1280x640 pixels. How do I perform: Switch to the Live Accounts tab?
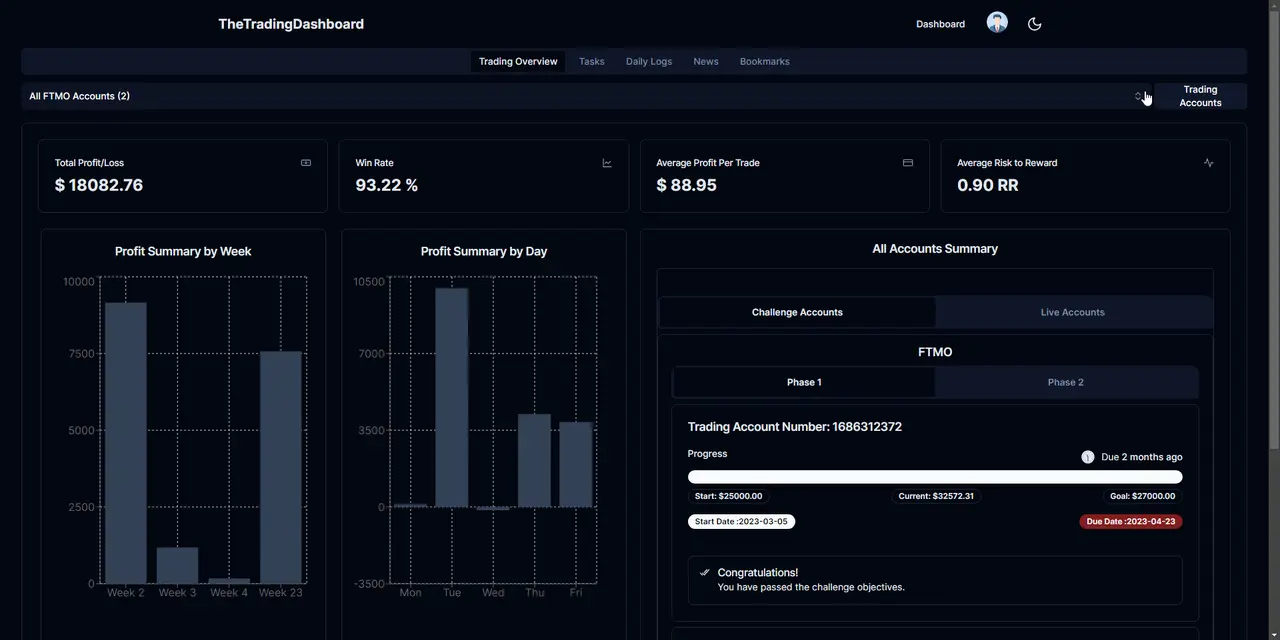click(1073, 312)
